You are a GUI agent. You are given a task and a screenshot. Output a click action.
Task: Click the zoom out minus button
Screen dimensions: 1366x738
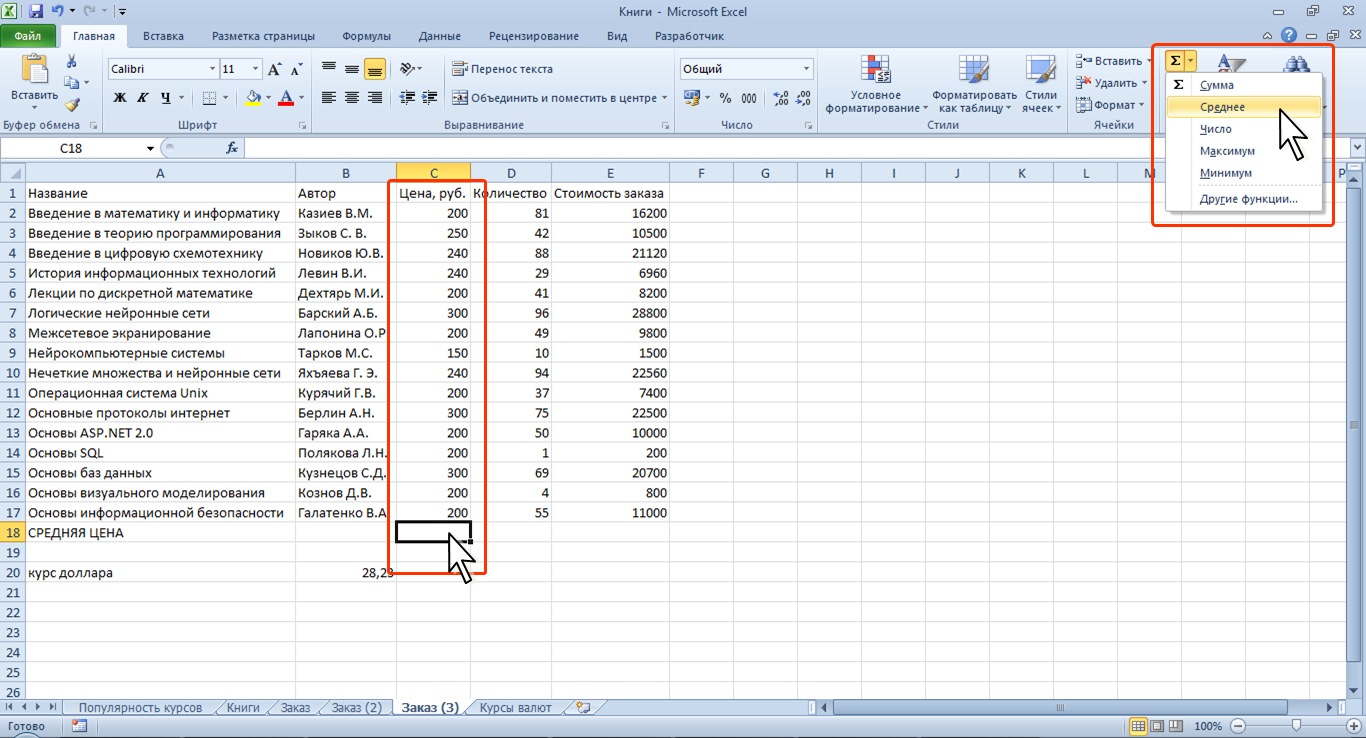click(x=1238, y=726)
